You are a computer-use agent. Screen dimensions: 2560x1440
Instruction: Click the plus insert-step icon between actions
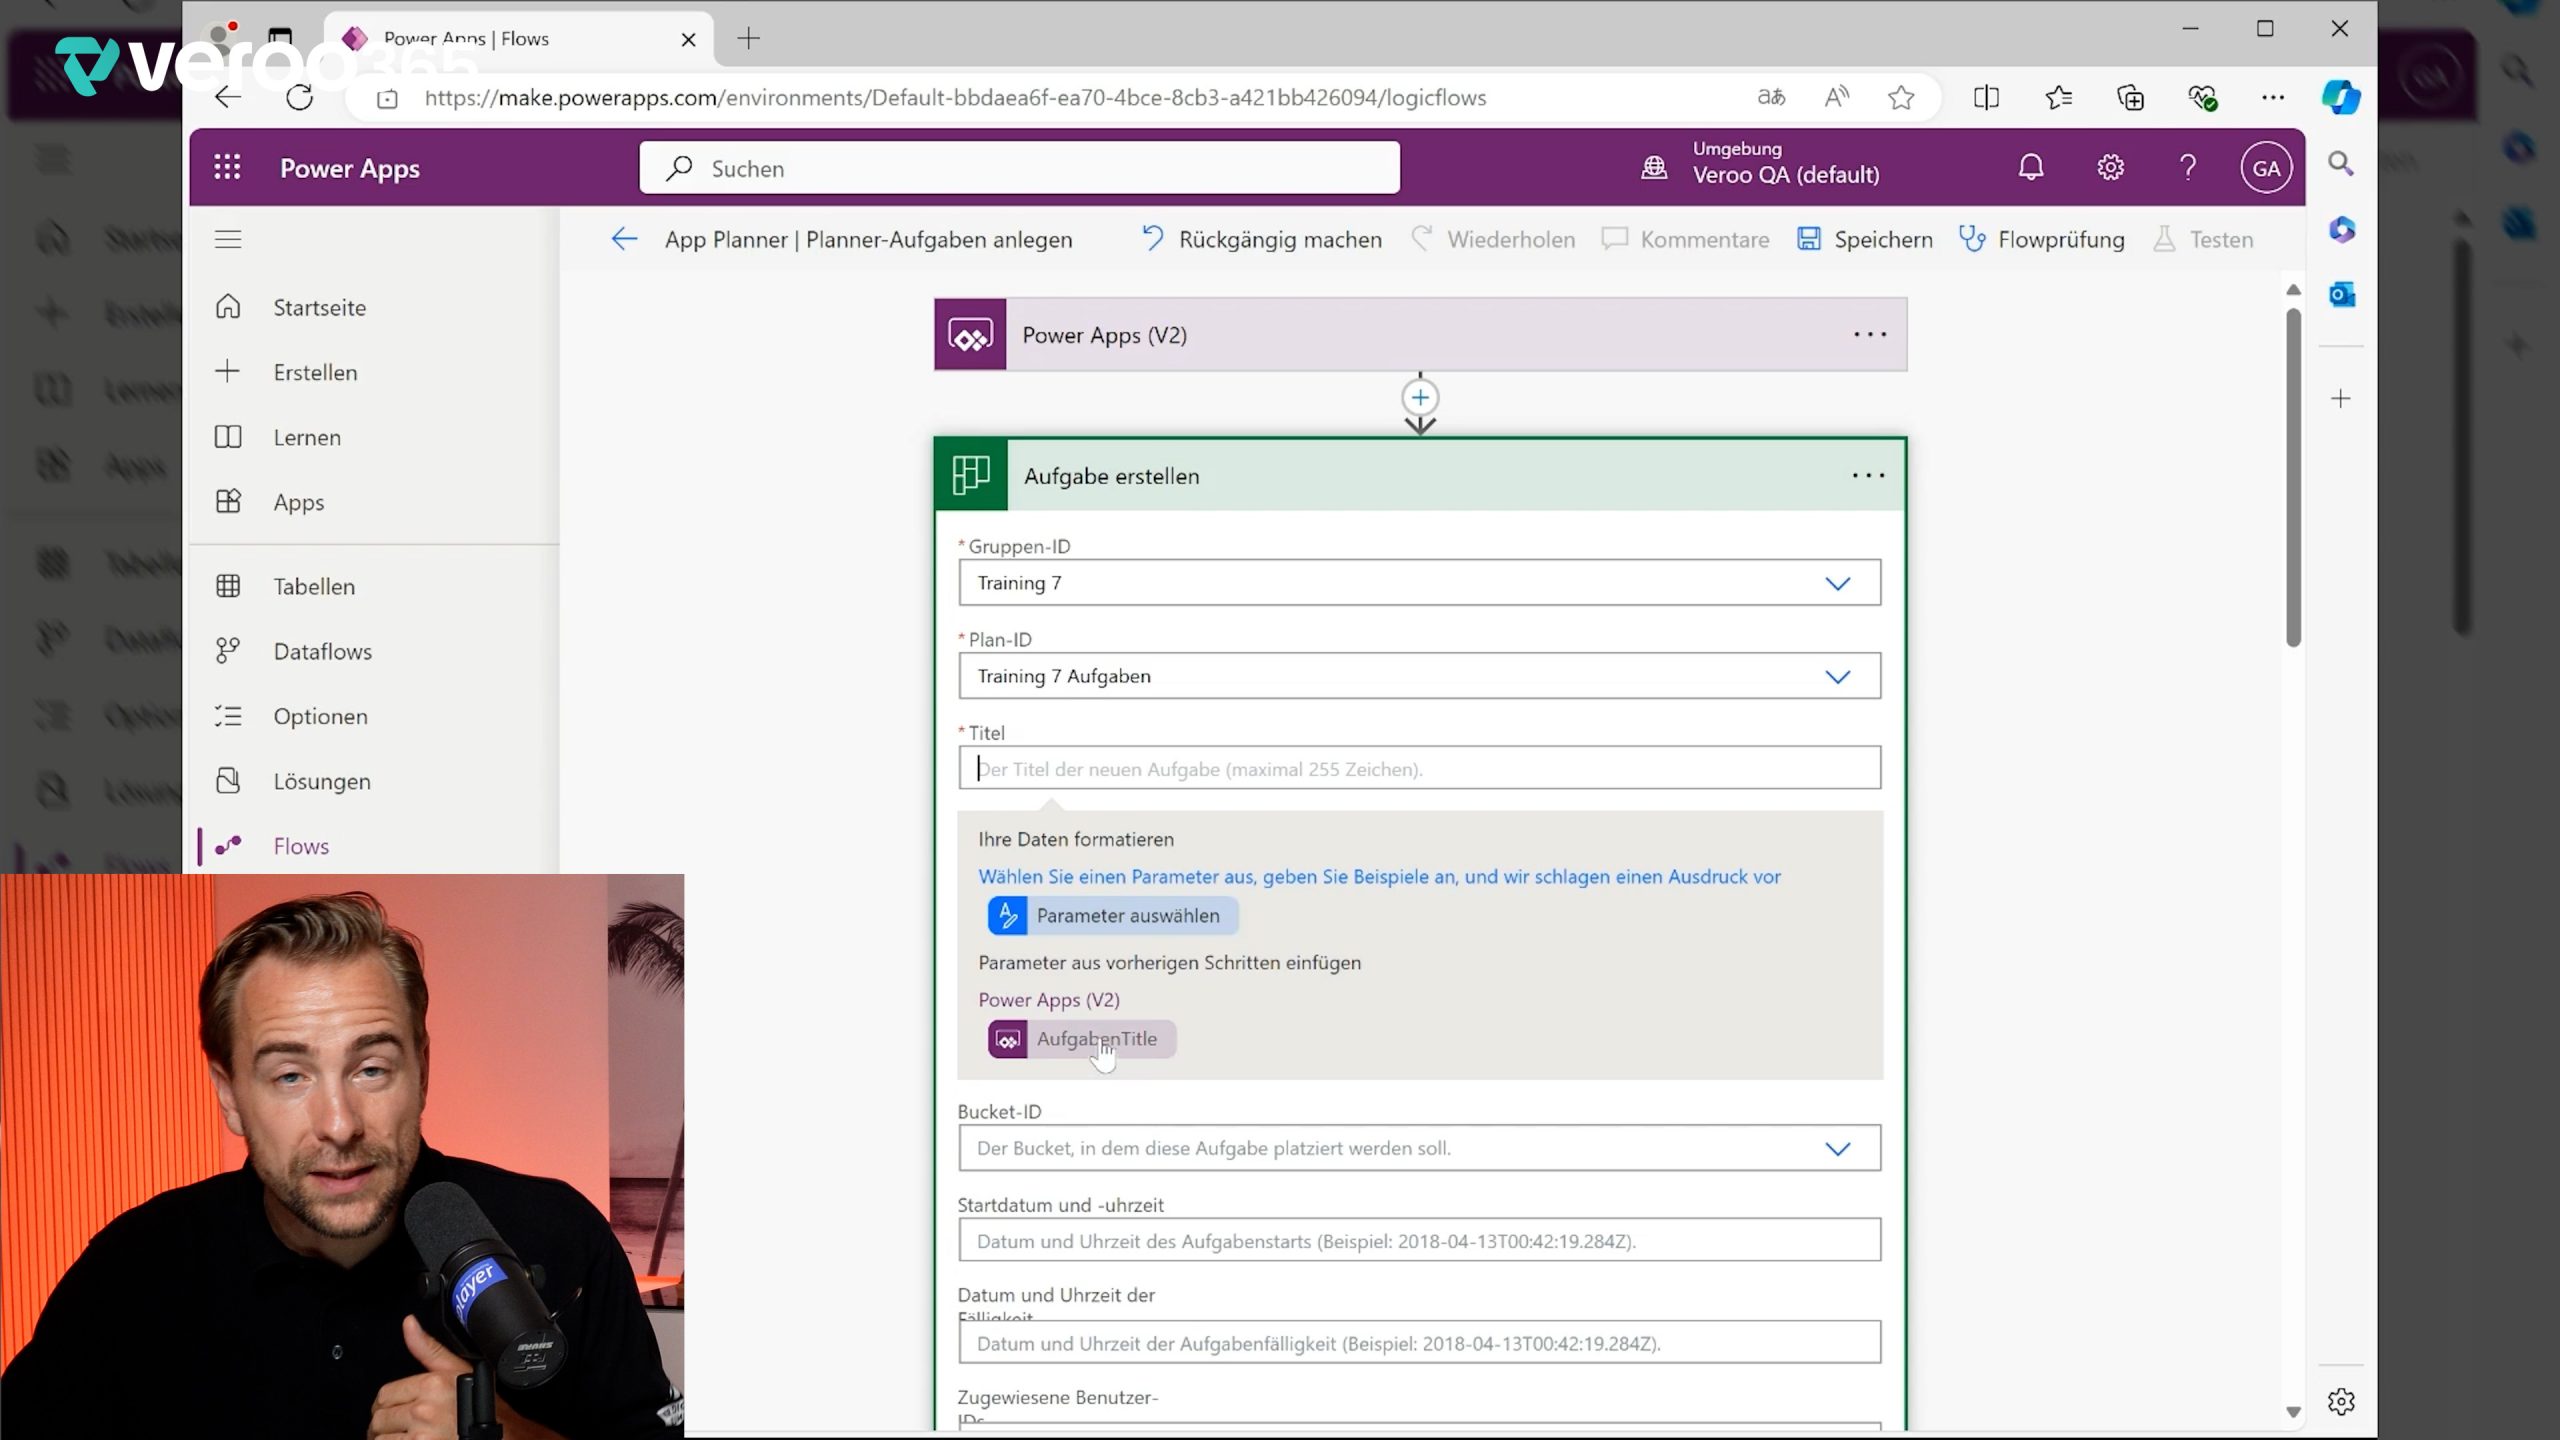pyautogui.click(x=1420, y=398)
